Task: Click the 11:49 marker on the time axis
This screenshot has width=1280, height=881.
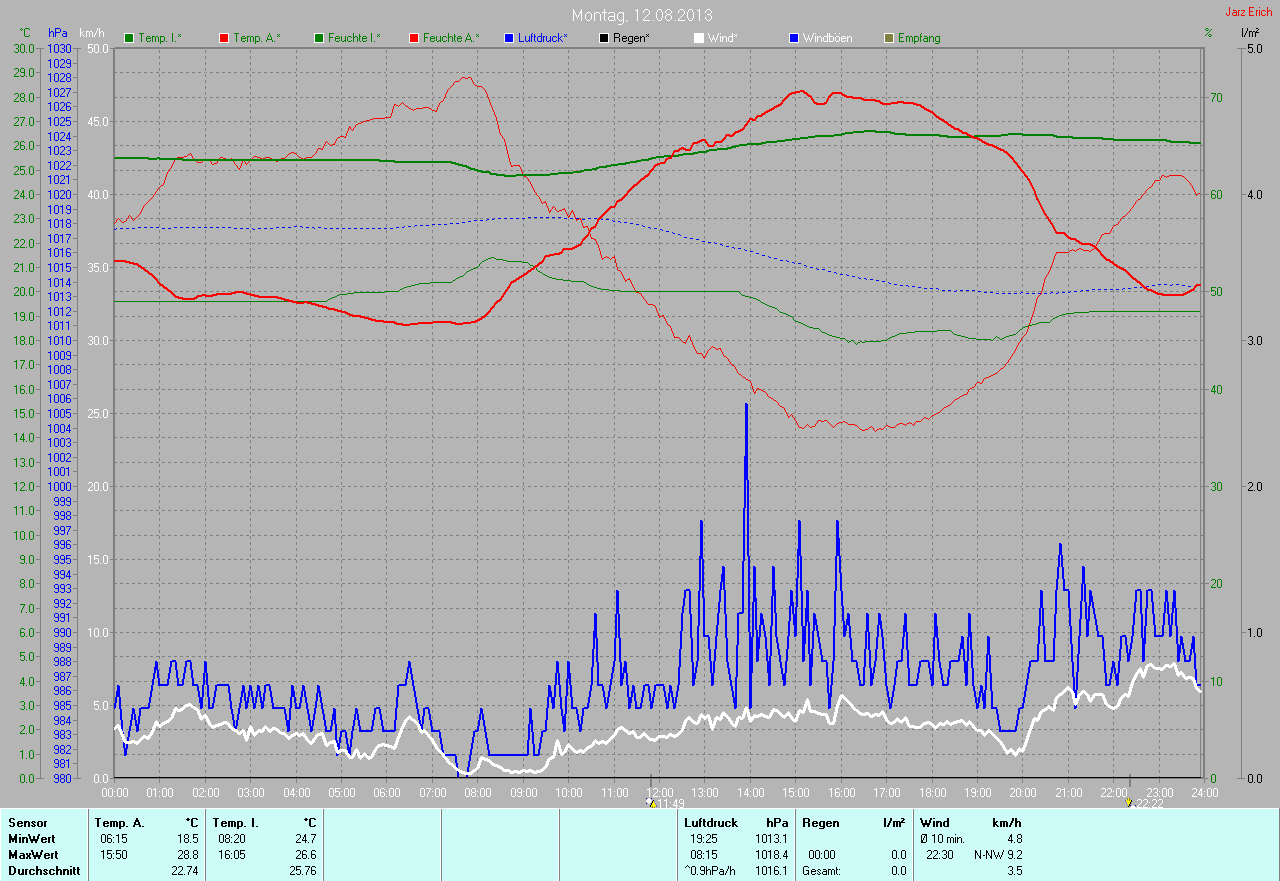Action: click(x=667, y=803)
